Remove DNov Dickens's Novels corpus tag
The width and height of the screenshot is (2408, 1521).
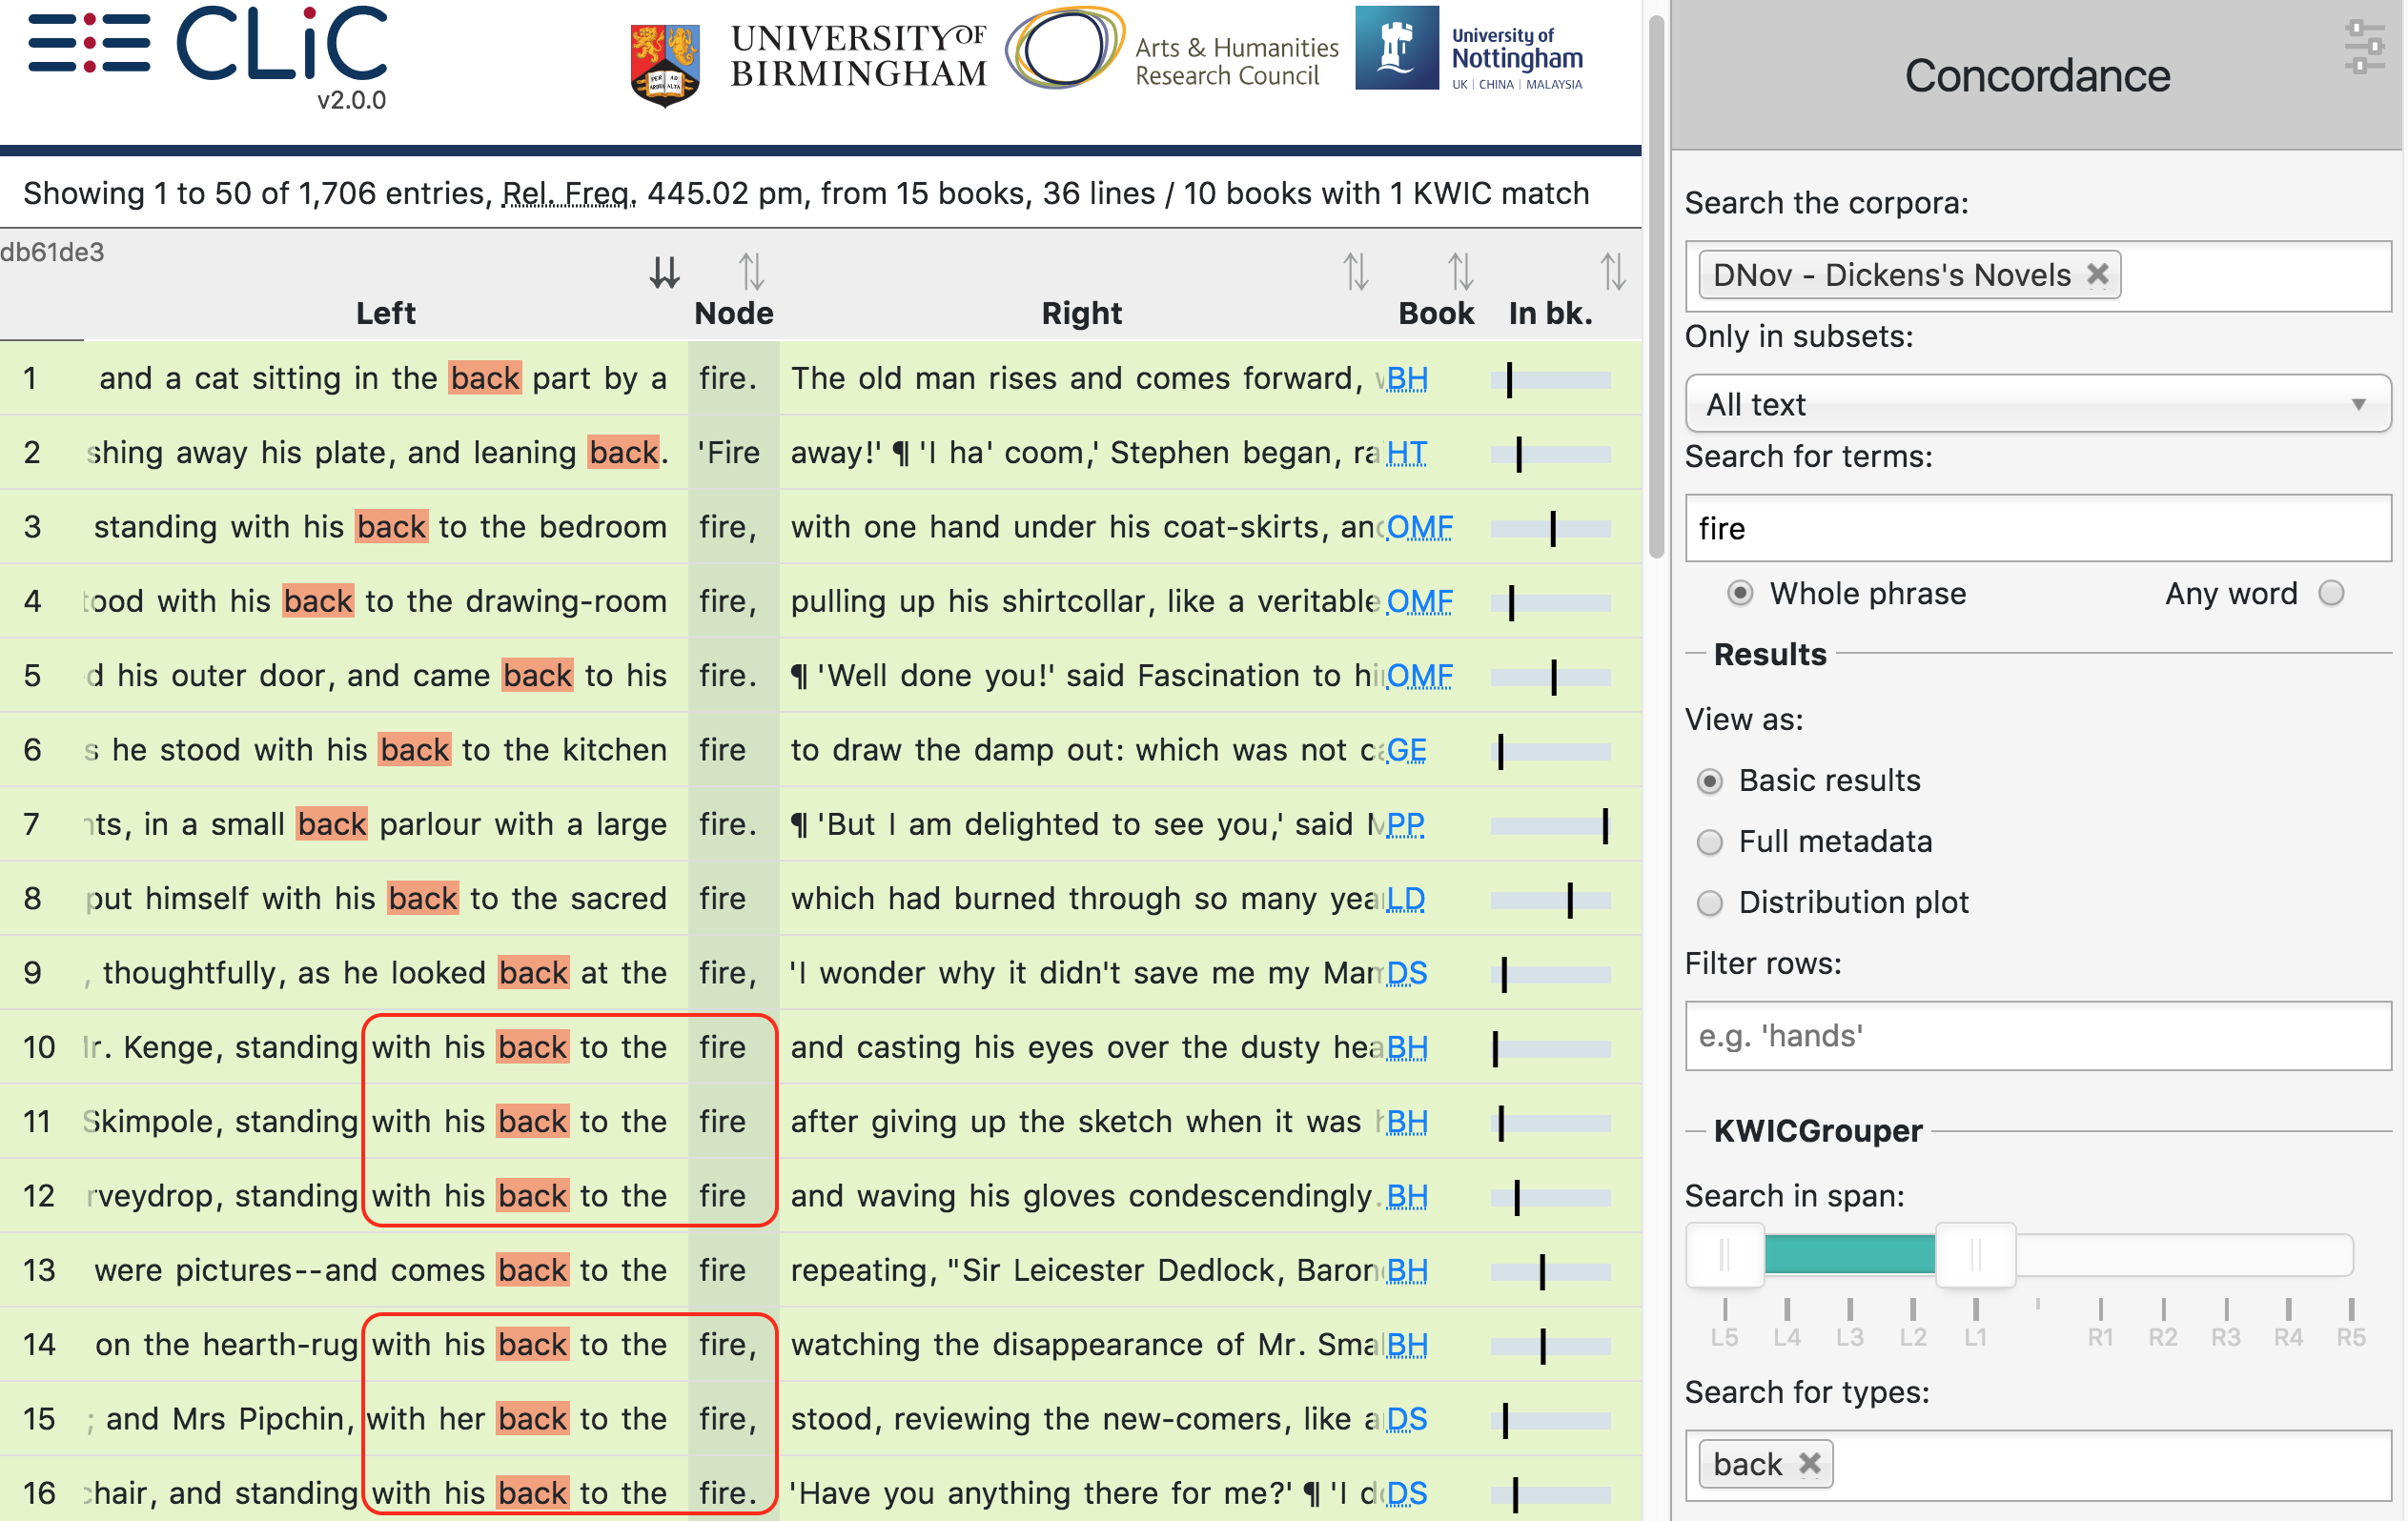click(x=2098, y=274)
